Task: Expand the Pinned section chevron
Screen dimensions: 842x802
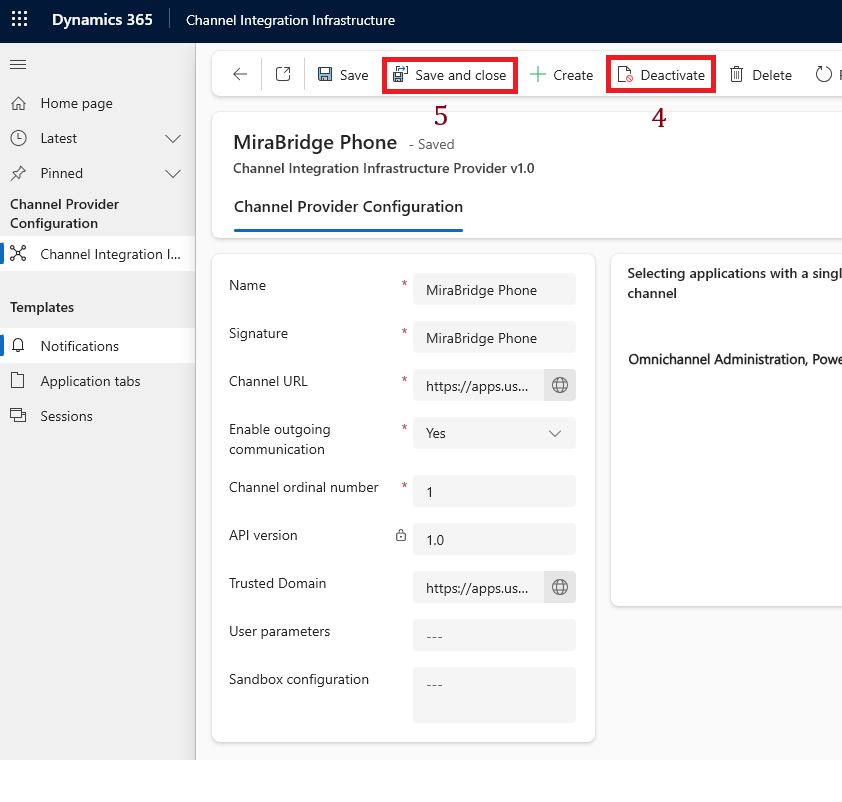Action: point(173,173)
